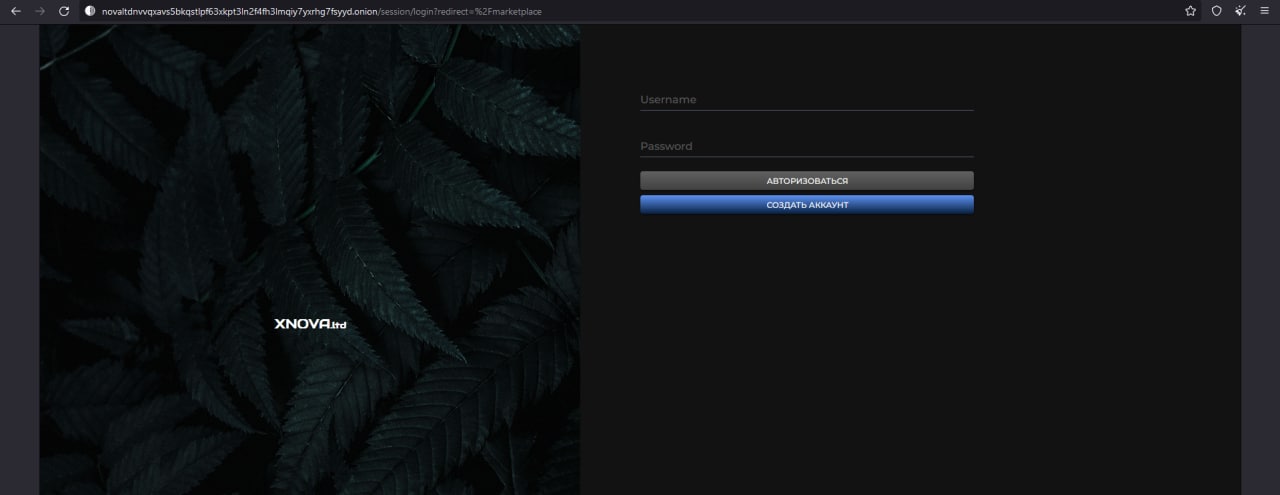
Task: Click the broom New Identity icon
Action: (1241, 11)
